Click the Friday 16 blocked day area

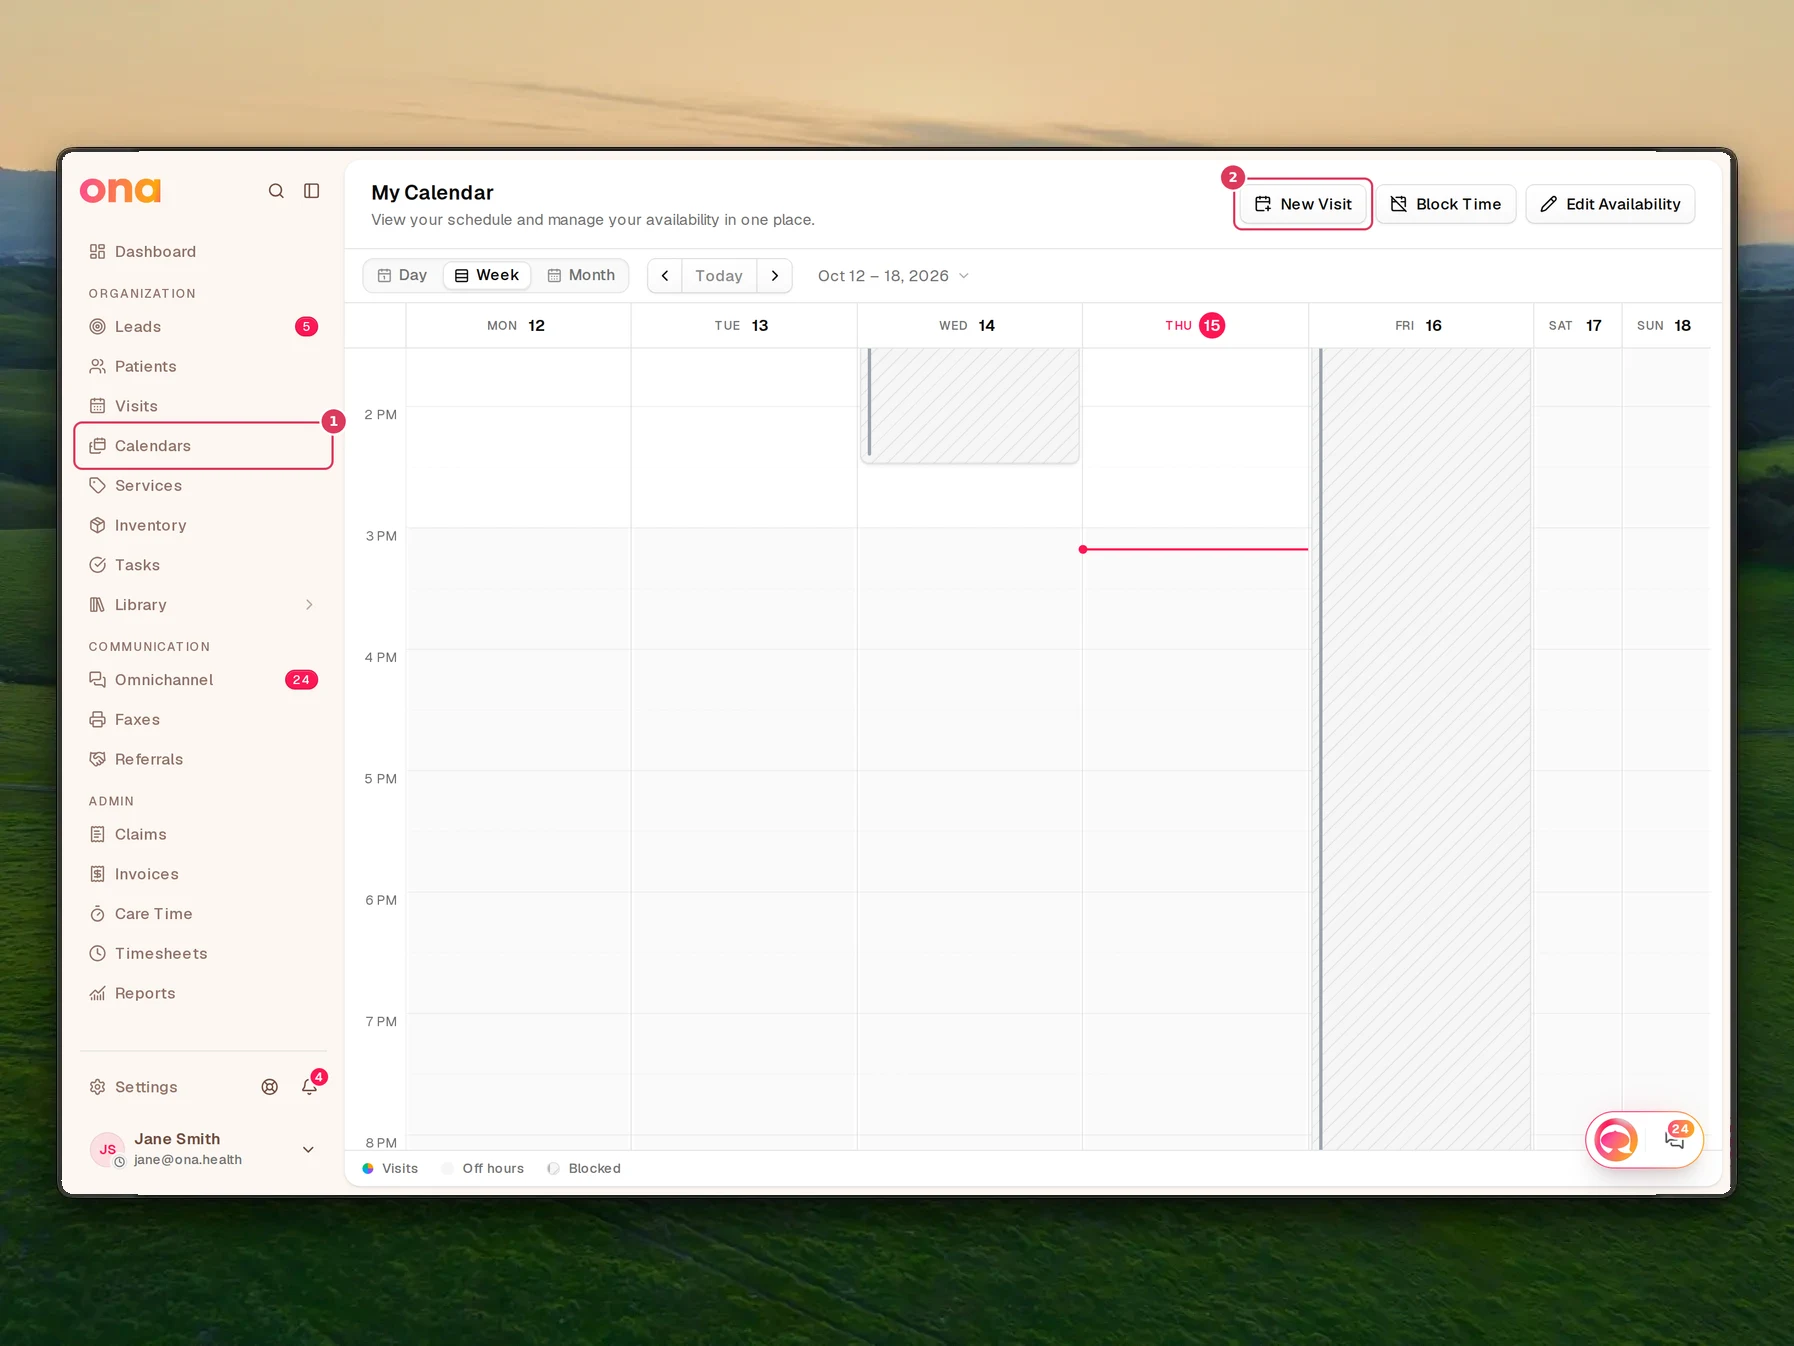click(1421, 748)
